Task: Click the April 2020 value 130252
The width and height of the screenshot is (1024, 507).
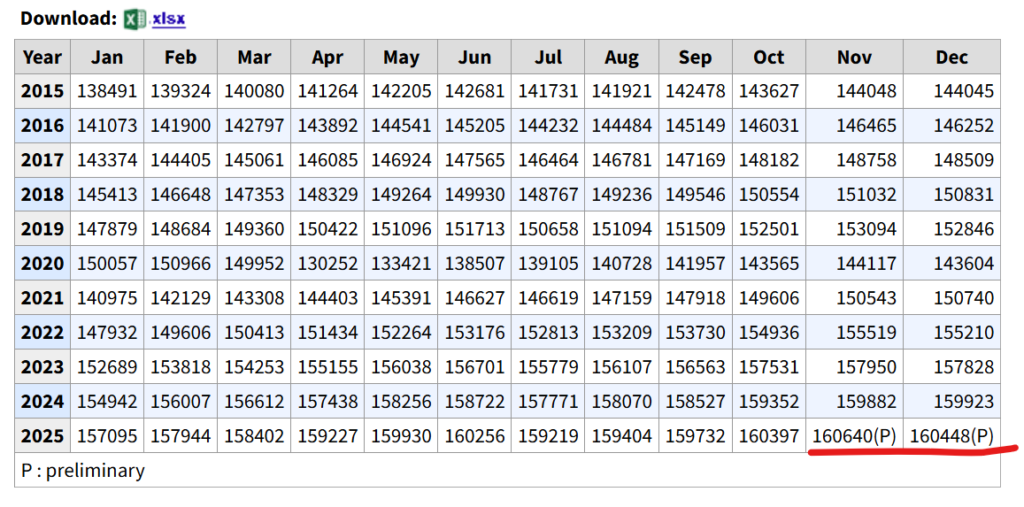Action: (327, 263)
